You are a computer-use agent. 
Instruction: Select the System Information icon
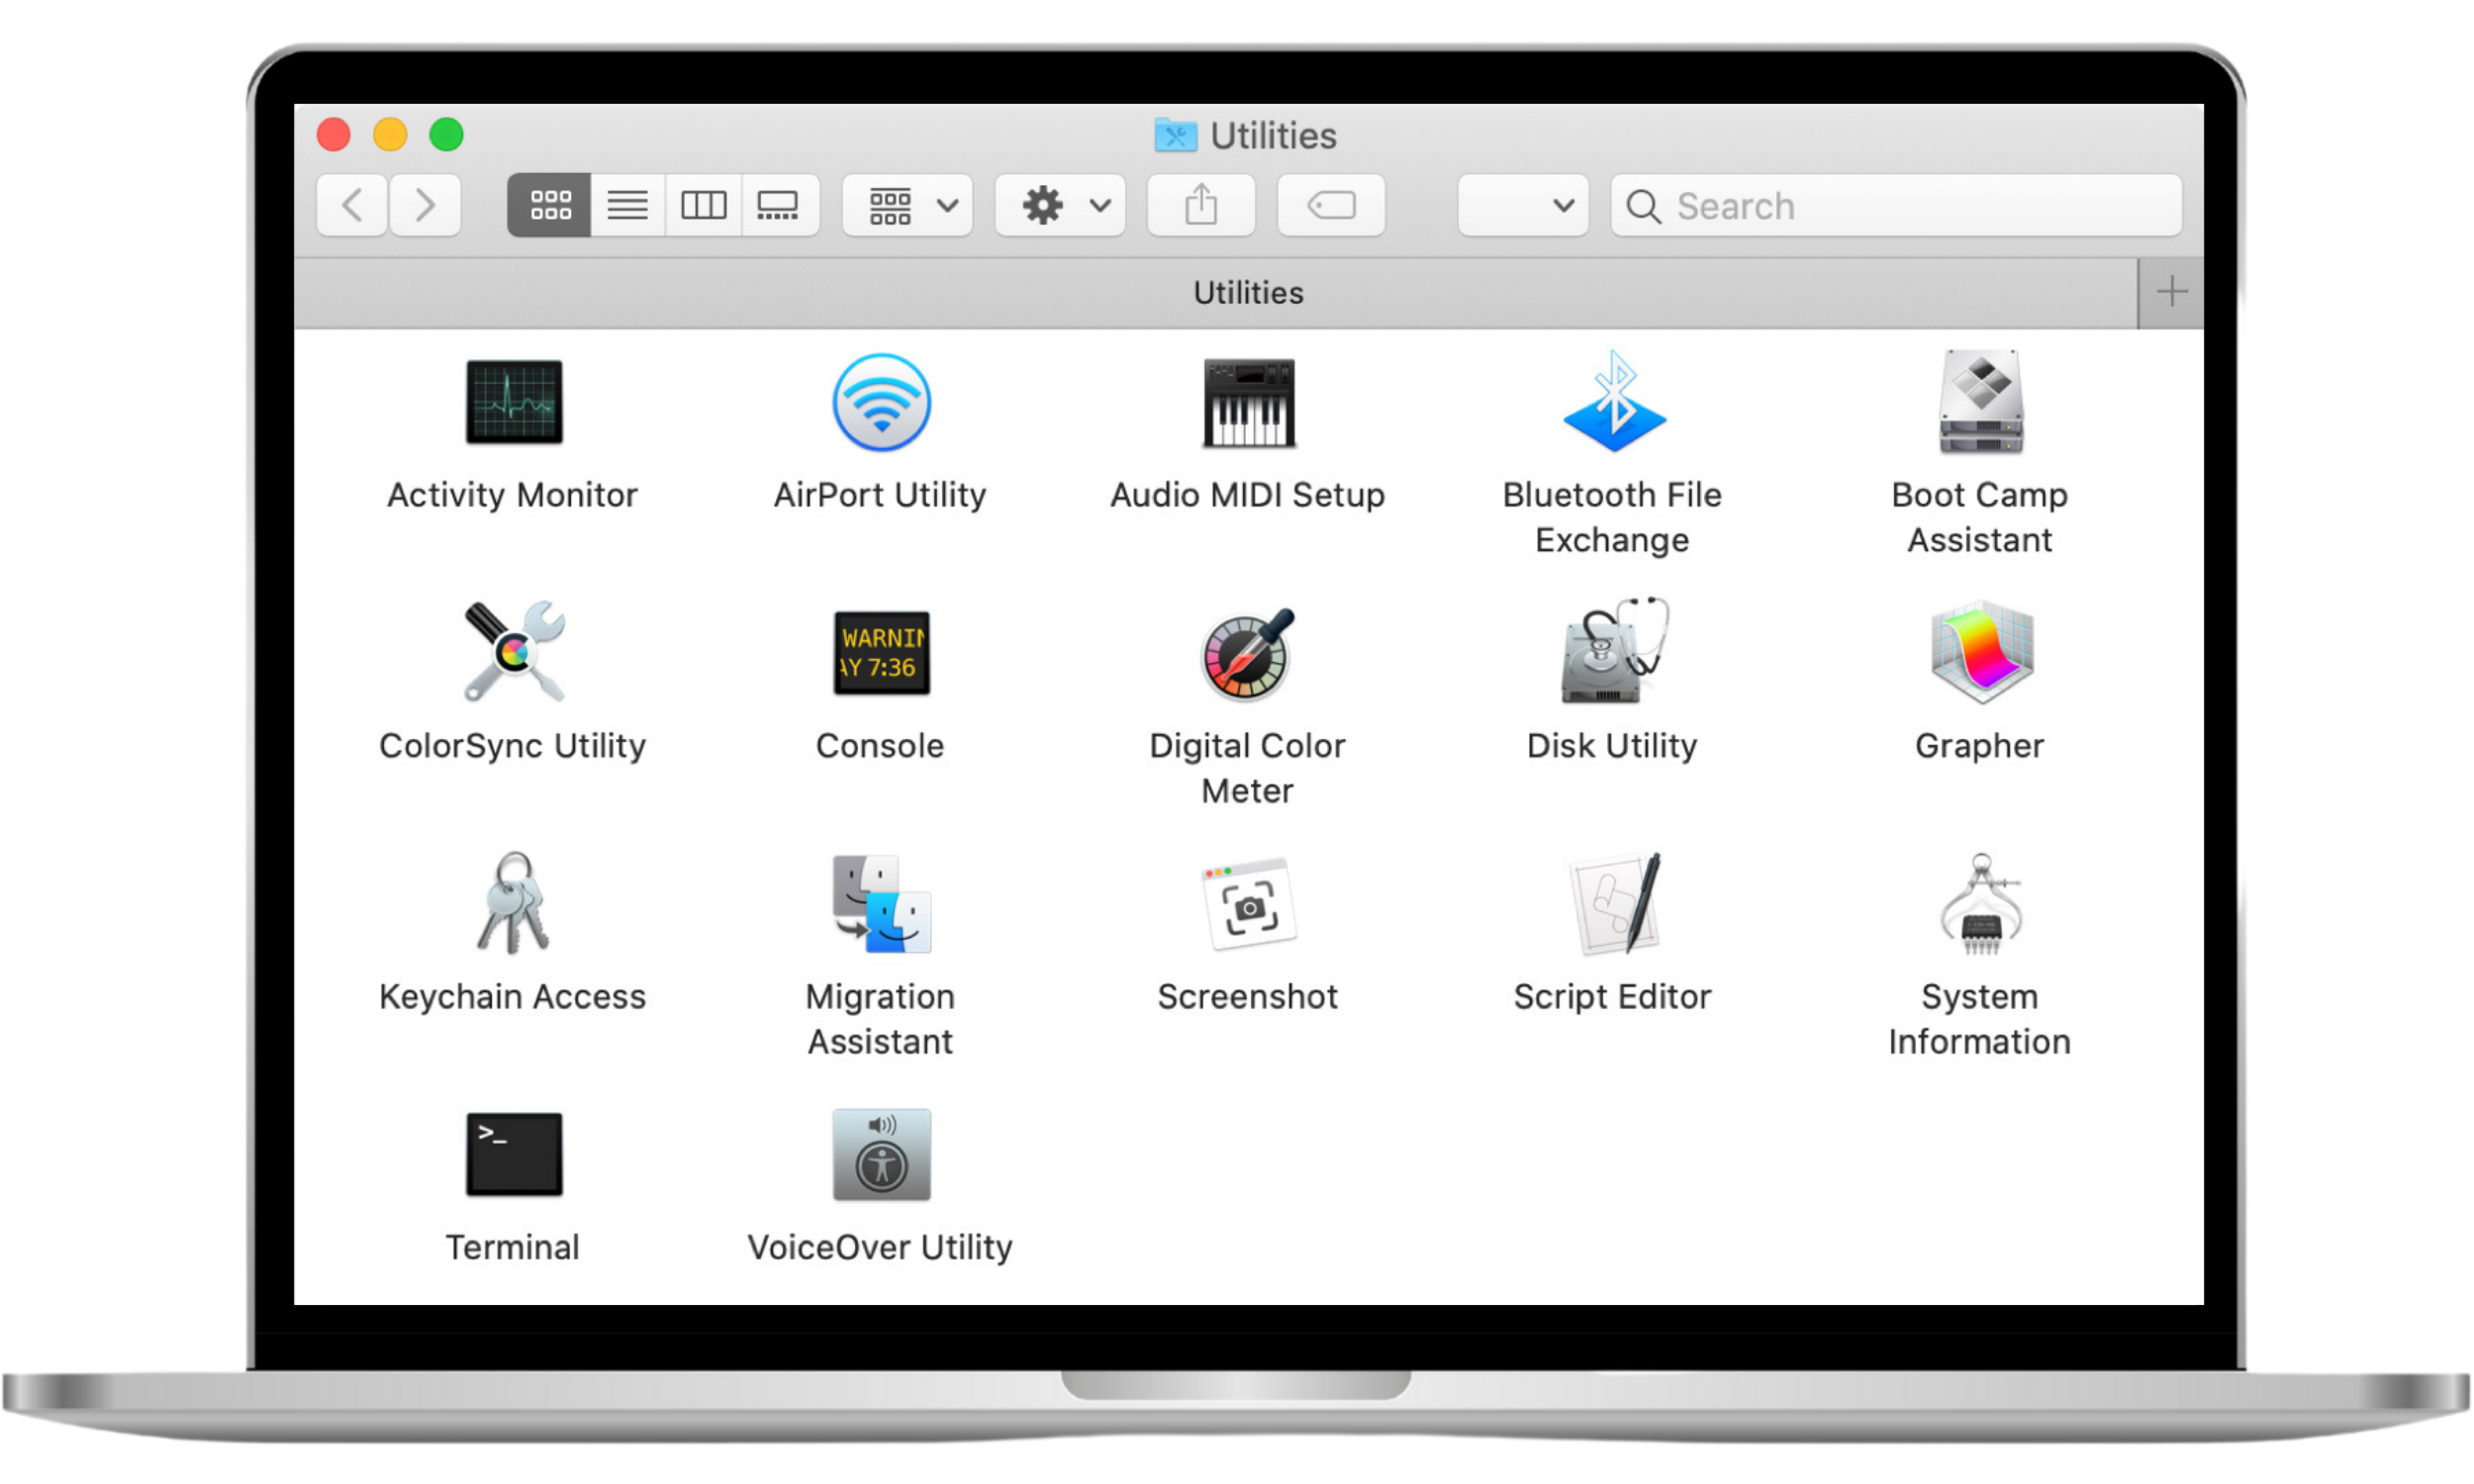(1980, 903)
